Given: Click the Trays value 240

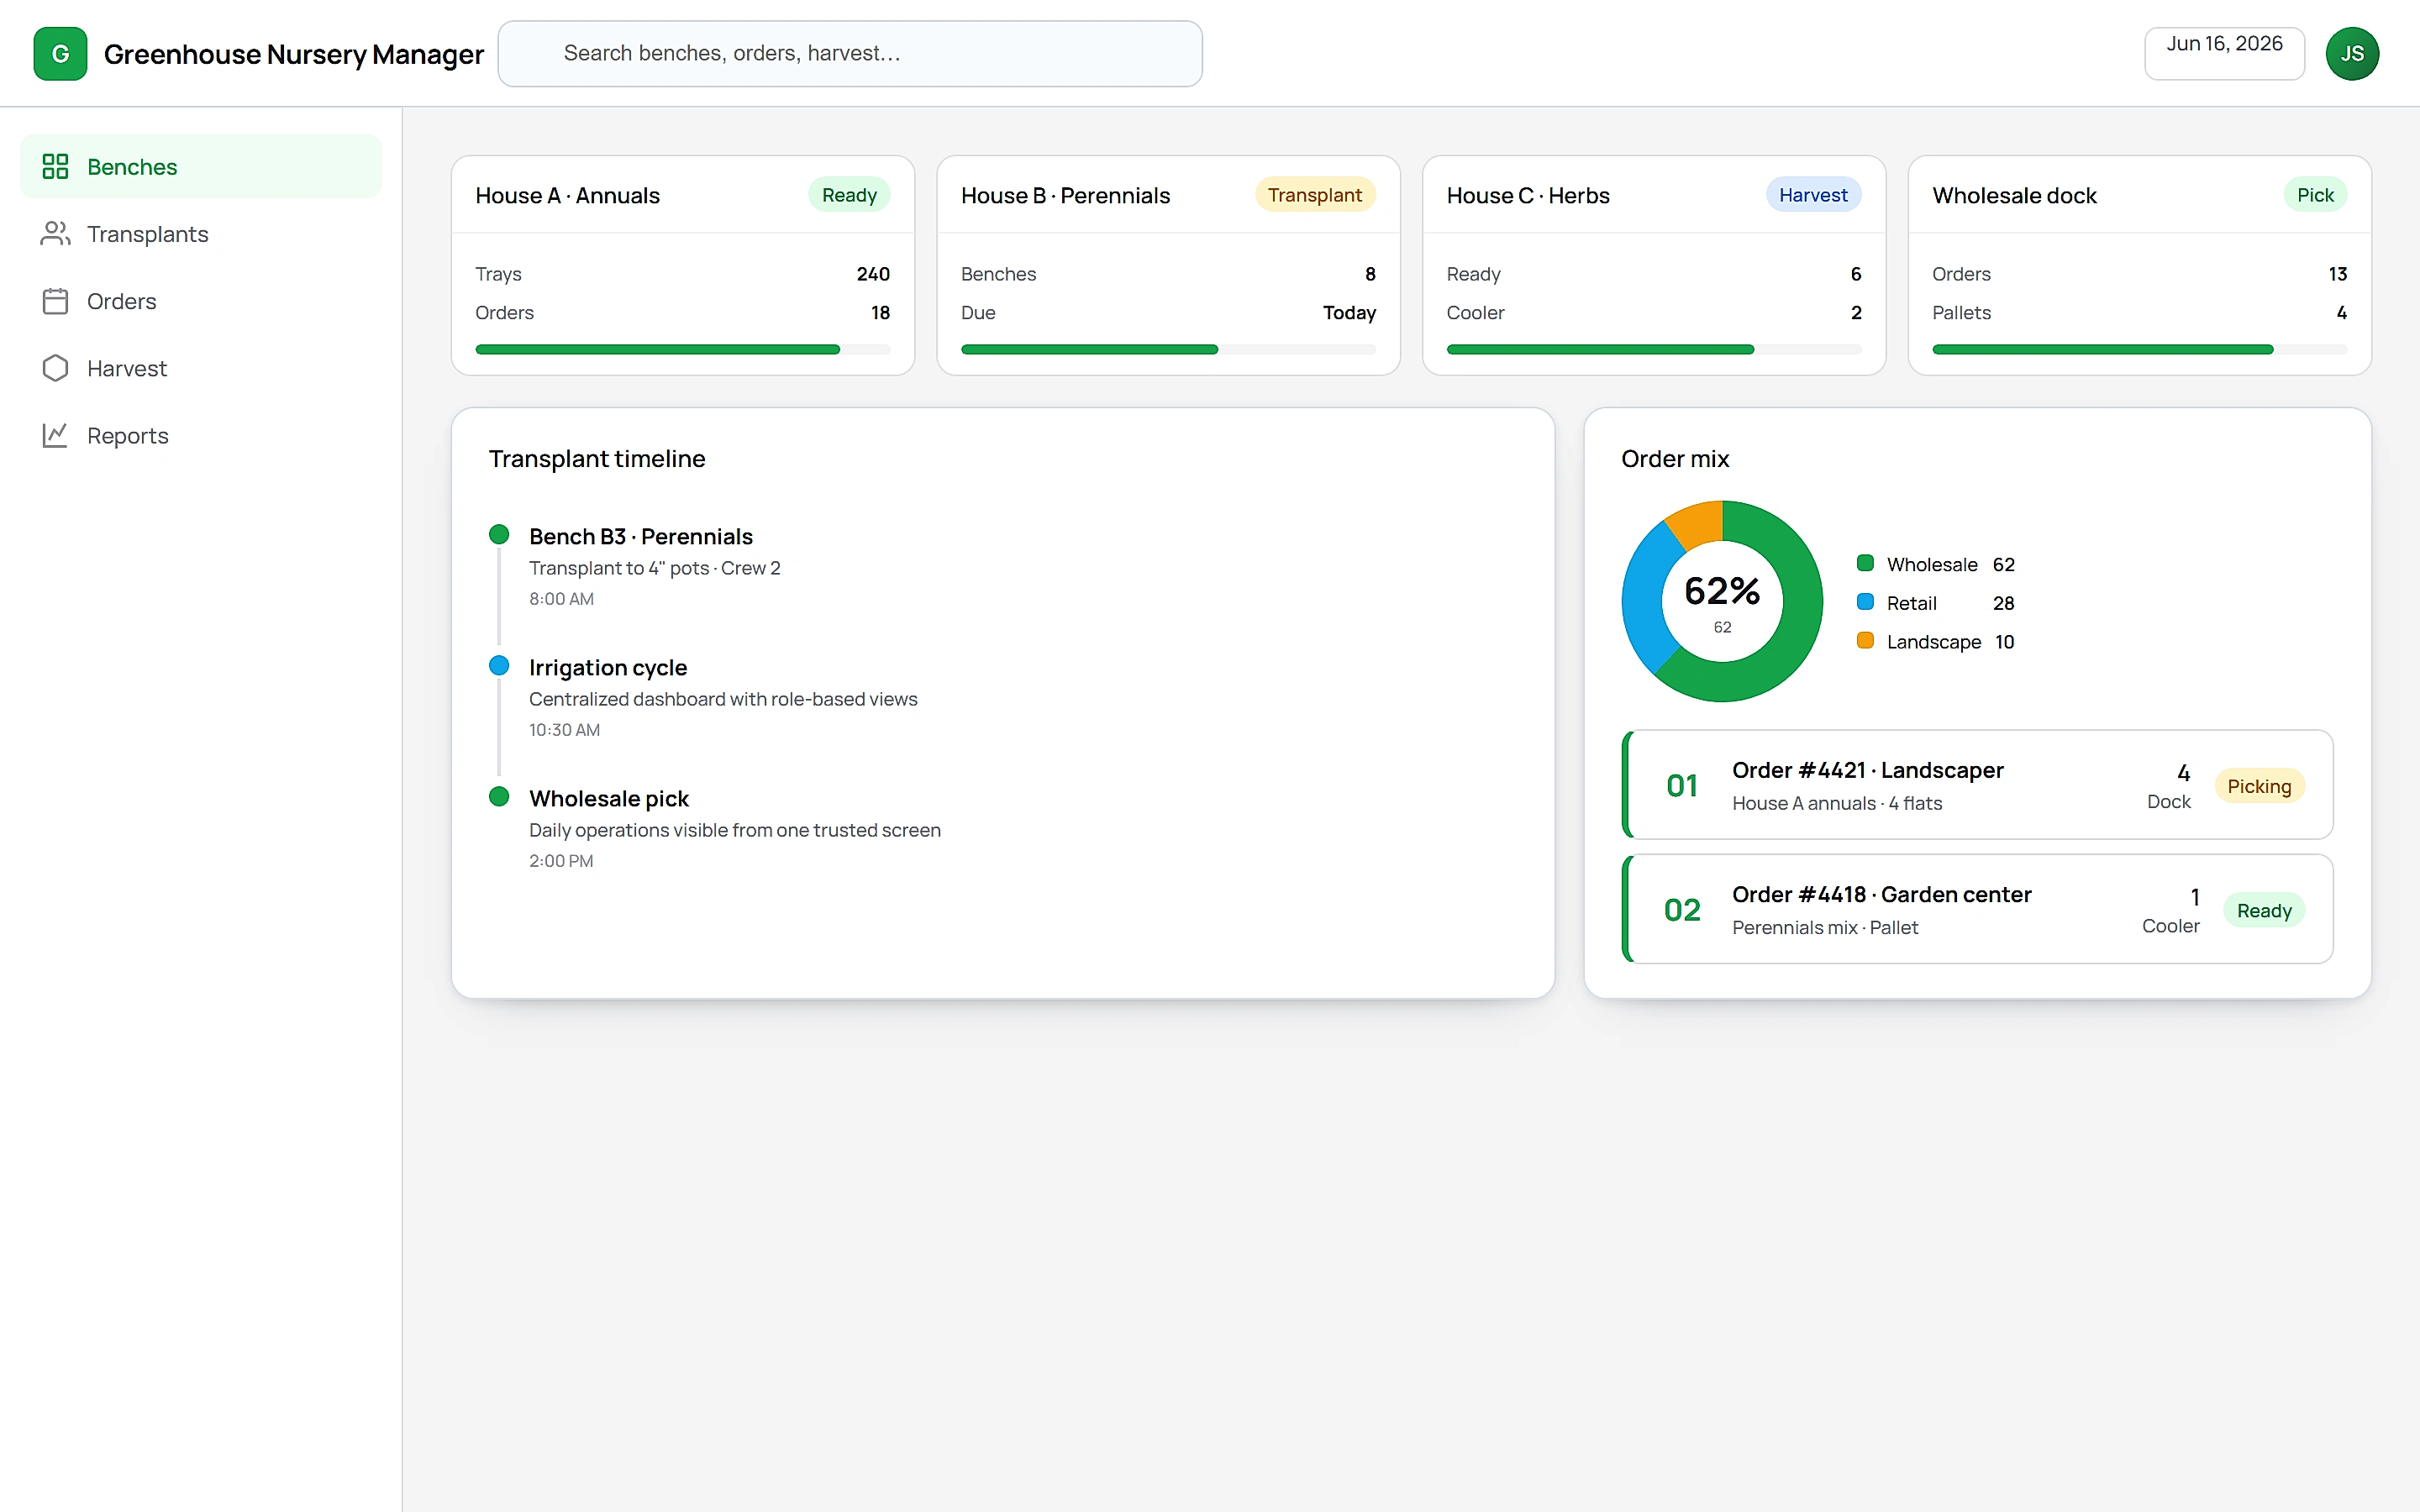Looking at the screenshot, I should click(873, 274).
